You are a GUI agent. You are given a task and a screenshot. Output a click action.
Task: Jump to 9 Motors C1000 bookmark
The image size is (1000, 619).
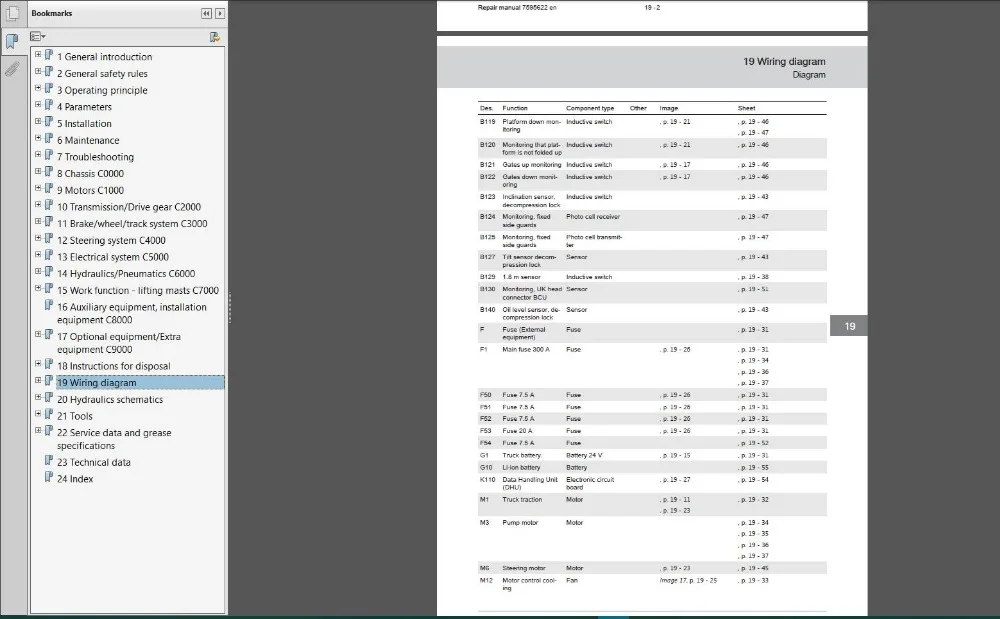point(91,190)
